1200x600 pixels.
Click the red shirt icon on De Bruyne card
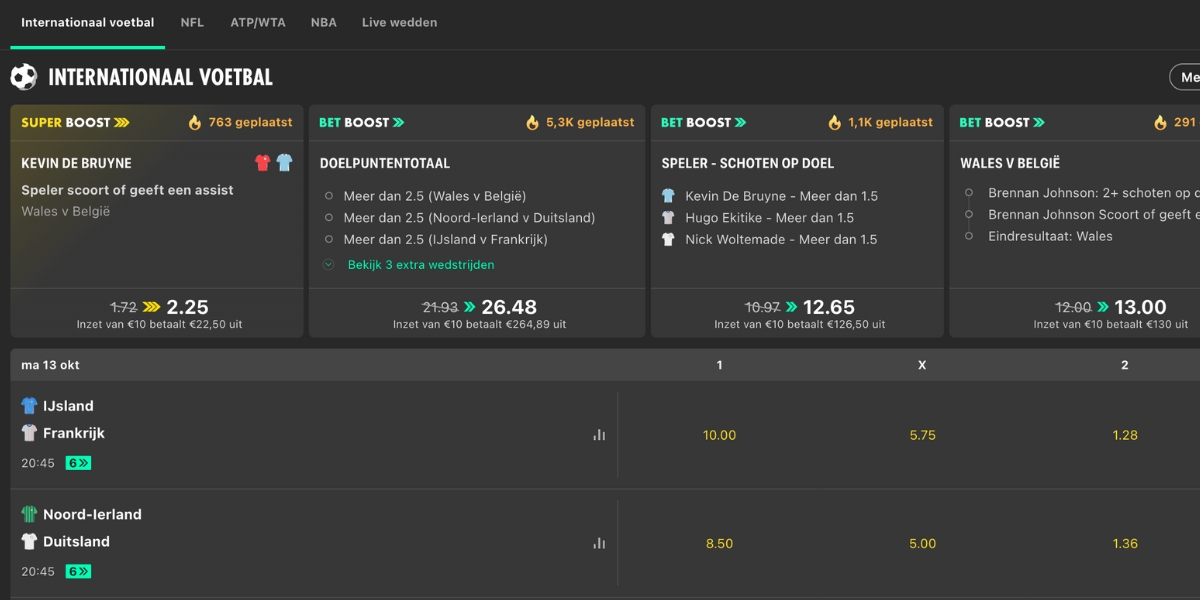263,163
